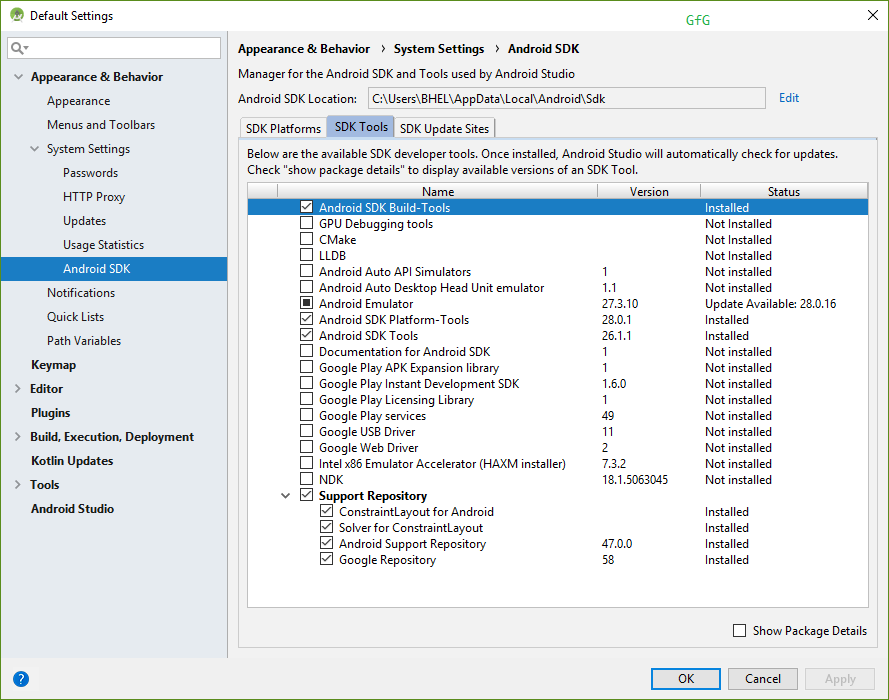This screenshot has width=889, height=700.
Task: Switch to SDK Platforms tab
Action: pos(283,128)
